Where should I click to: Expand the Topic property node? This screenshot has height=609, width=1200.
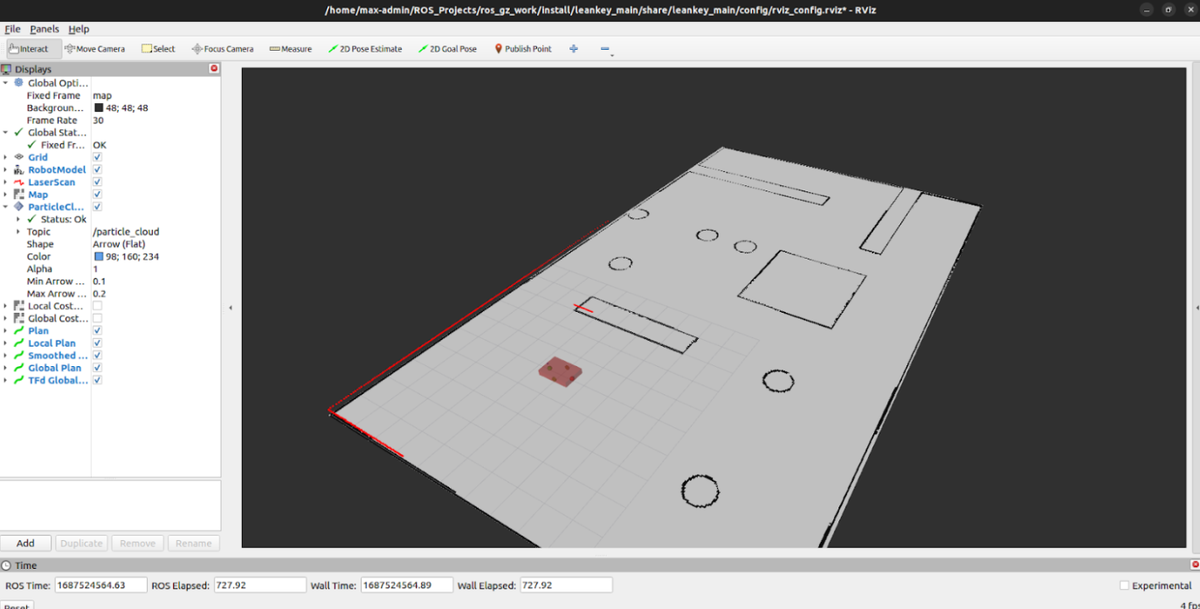18,231
